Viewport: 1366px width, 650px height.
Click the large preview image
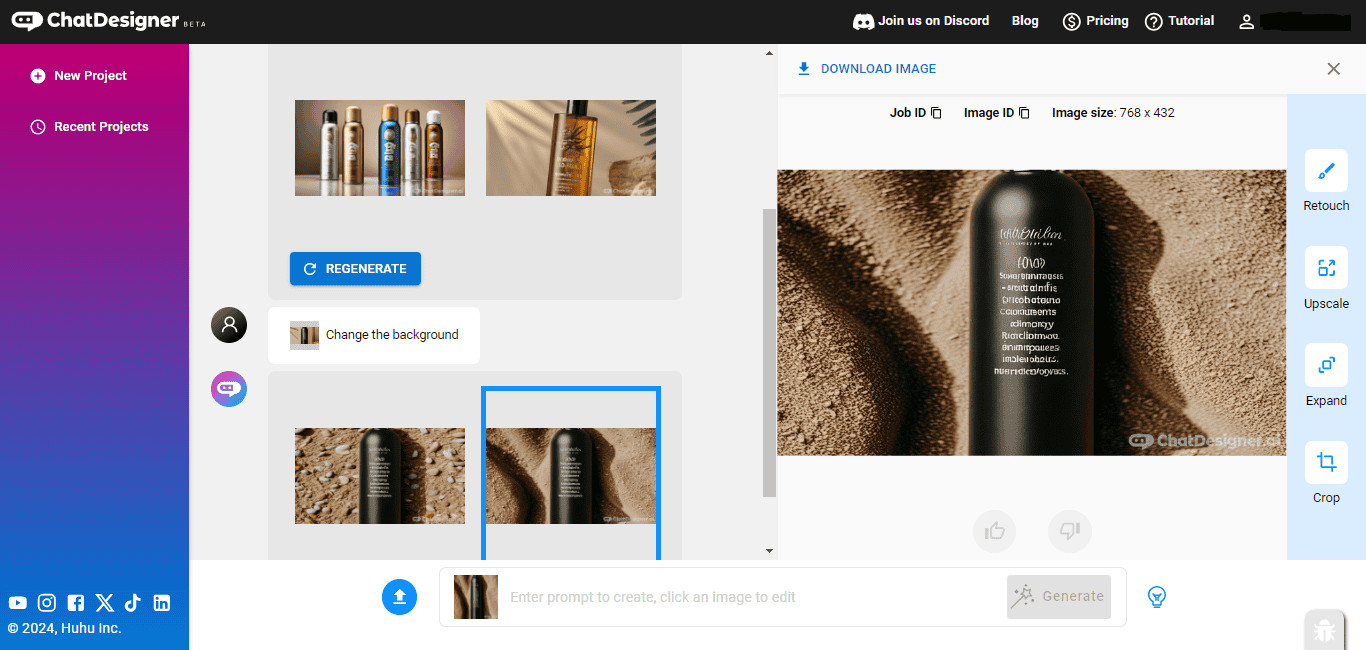(x=1032, y=312)
